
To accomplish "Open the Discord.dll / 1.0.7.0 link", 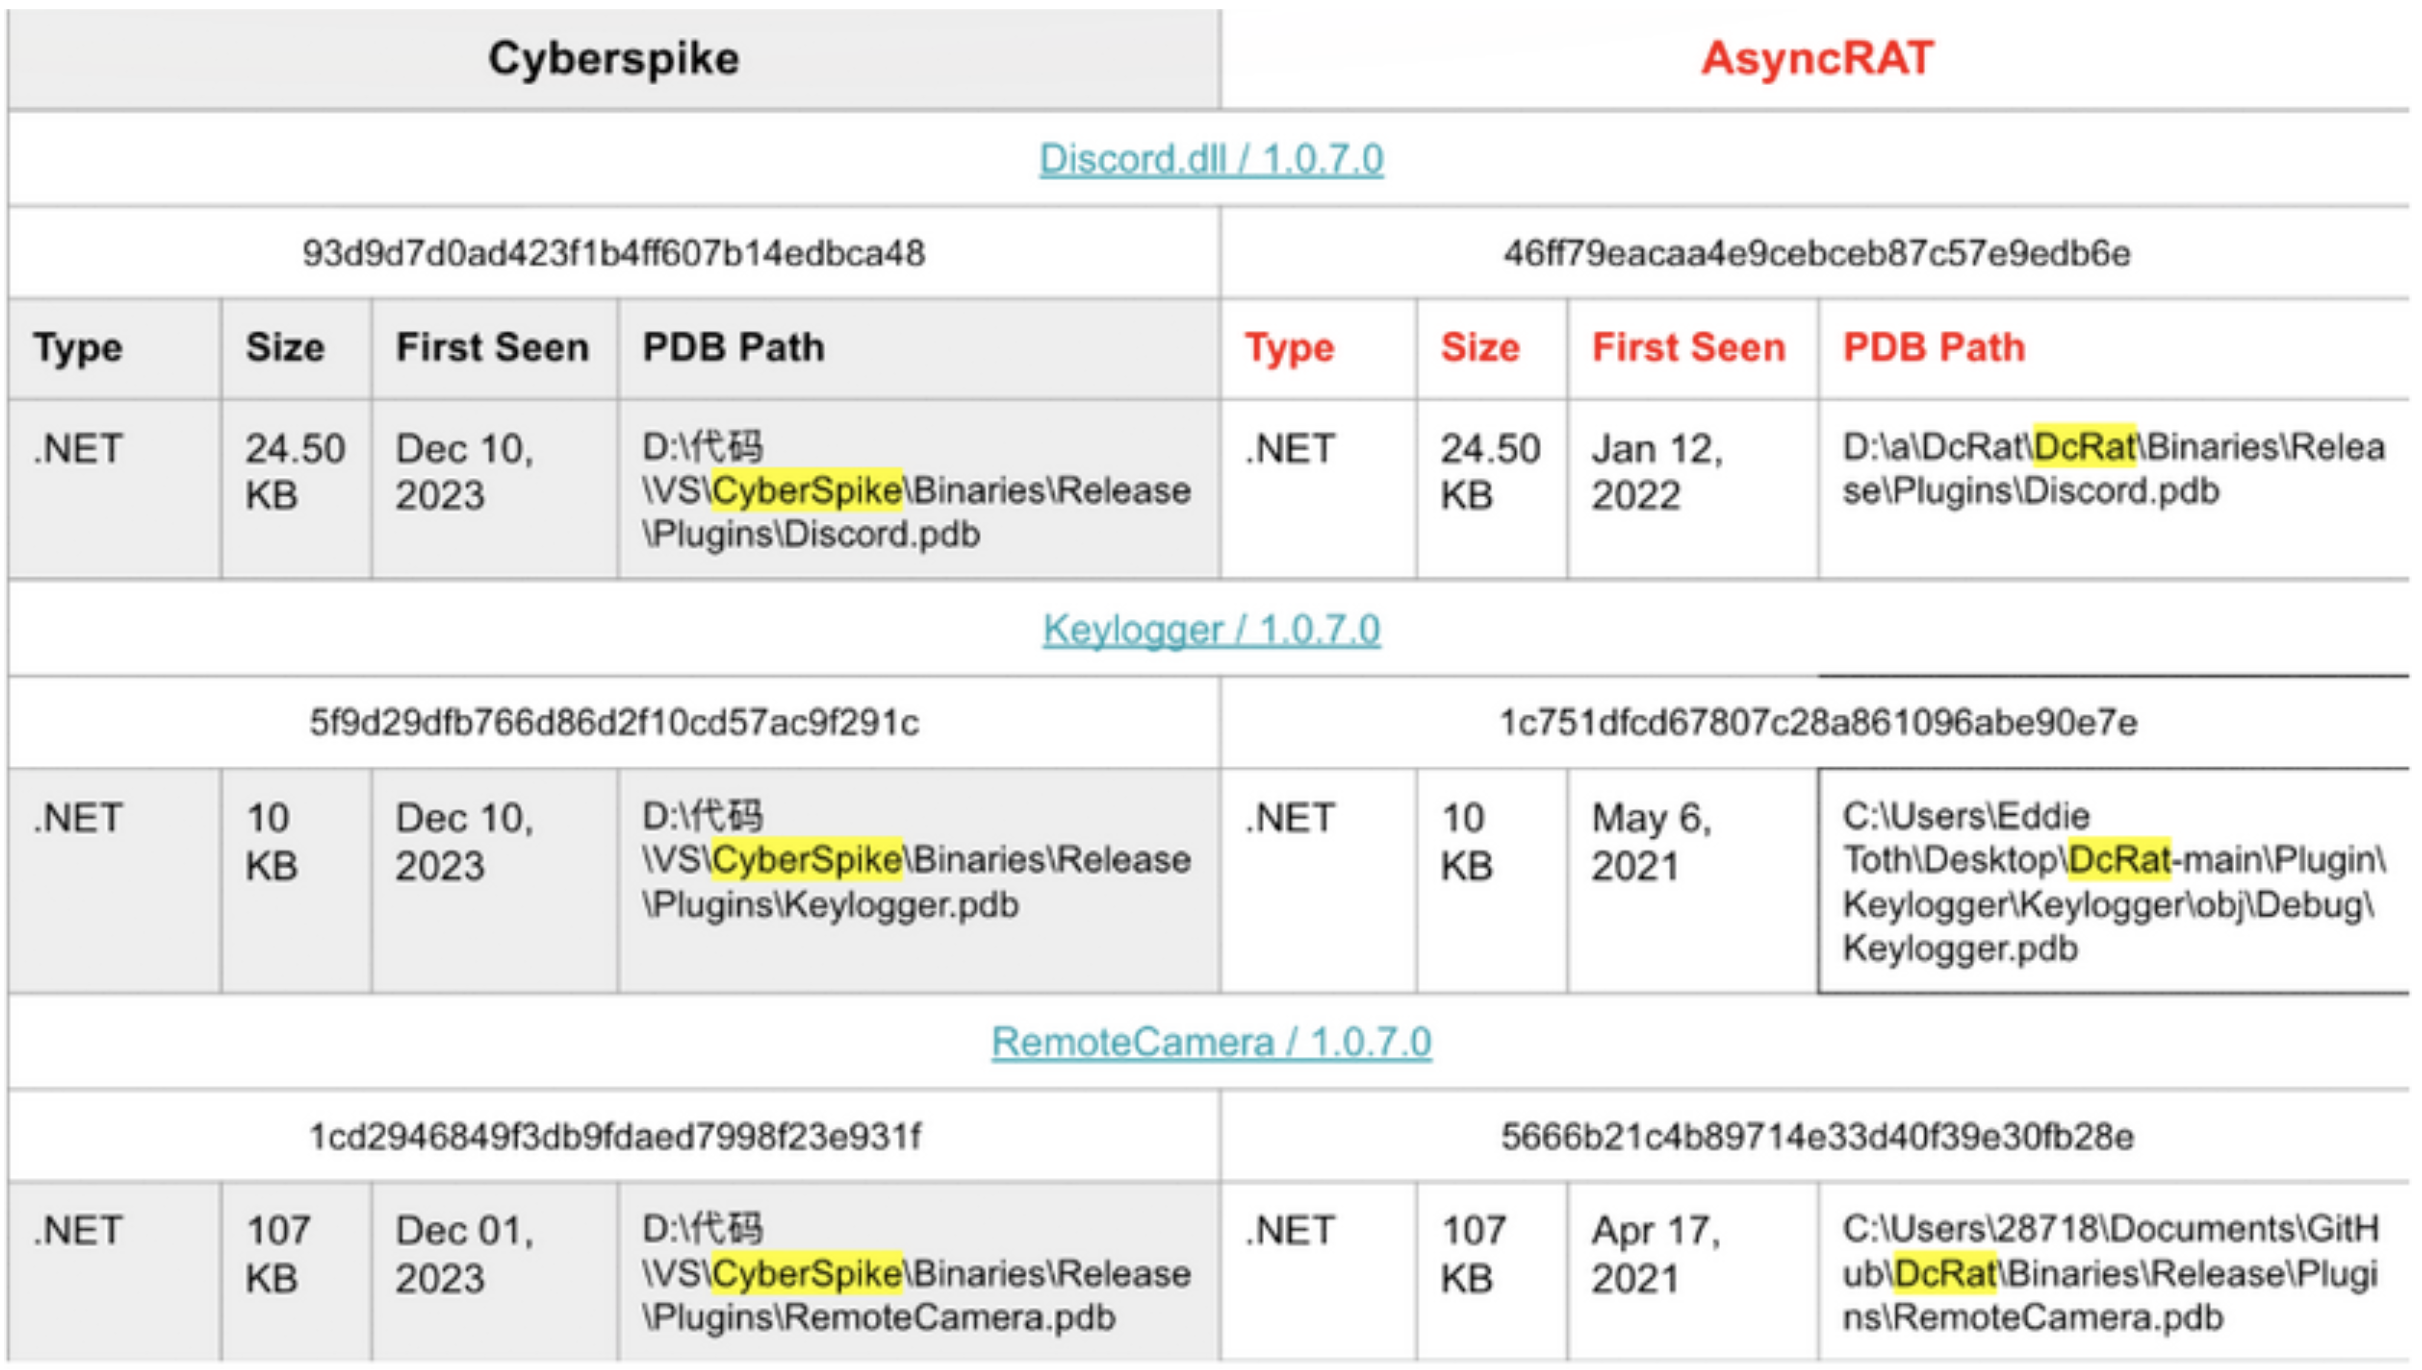I will (1210, 159).
